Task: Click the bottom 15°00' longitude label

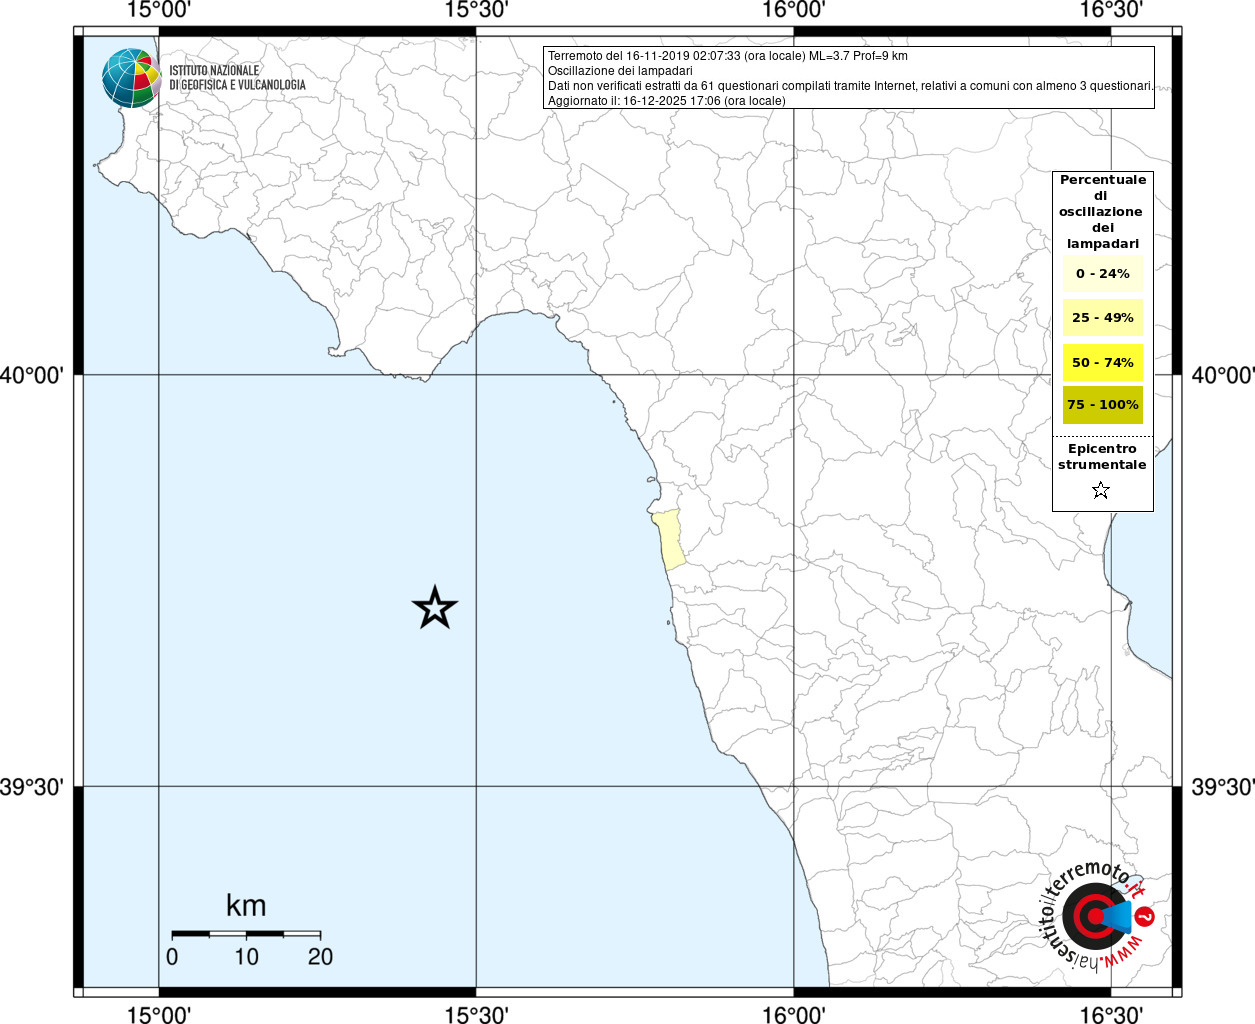Action: tap(159, 1014)
